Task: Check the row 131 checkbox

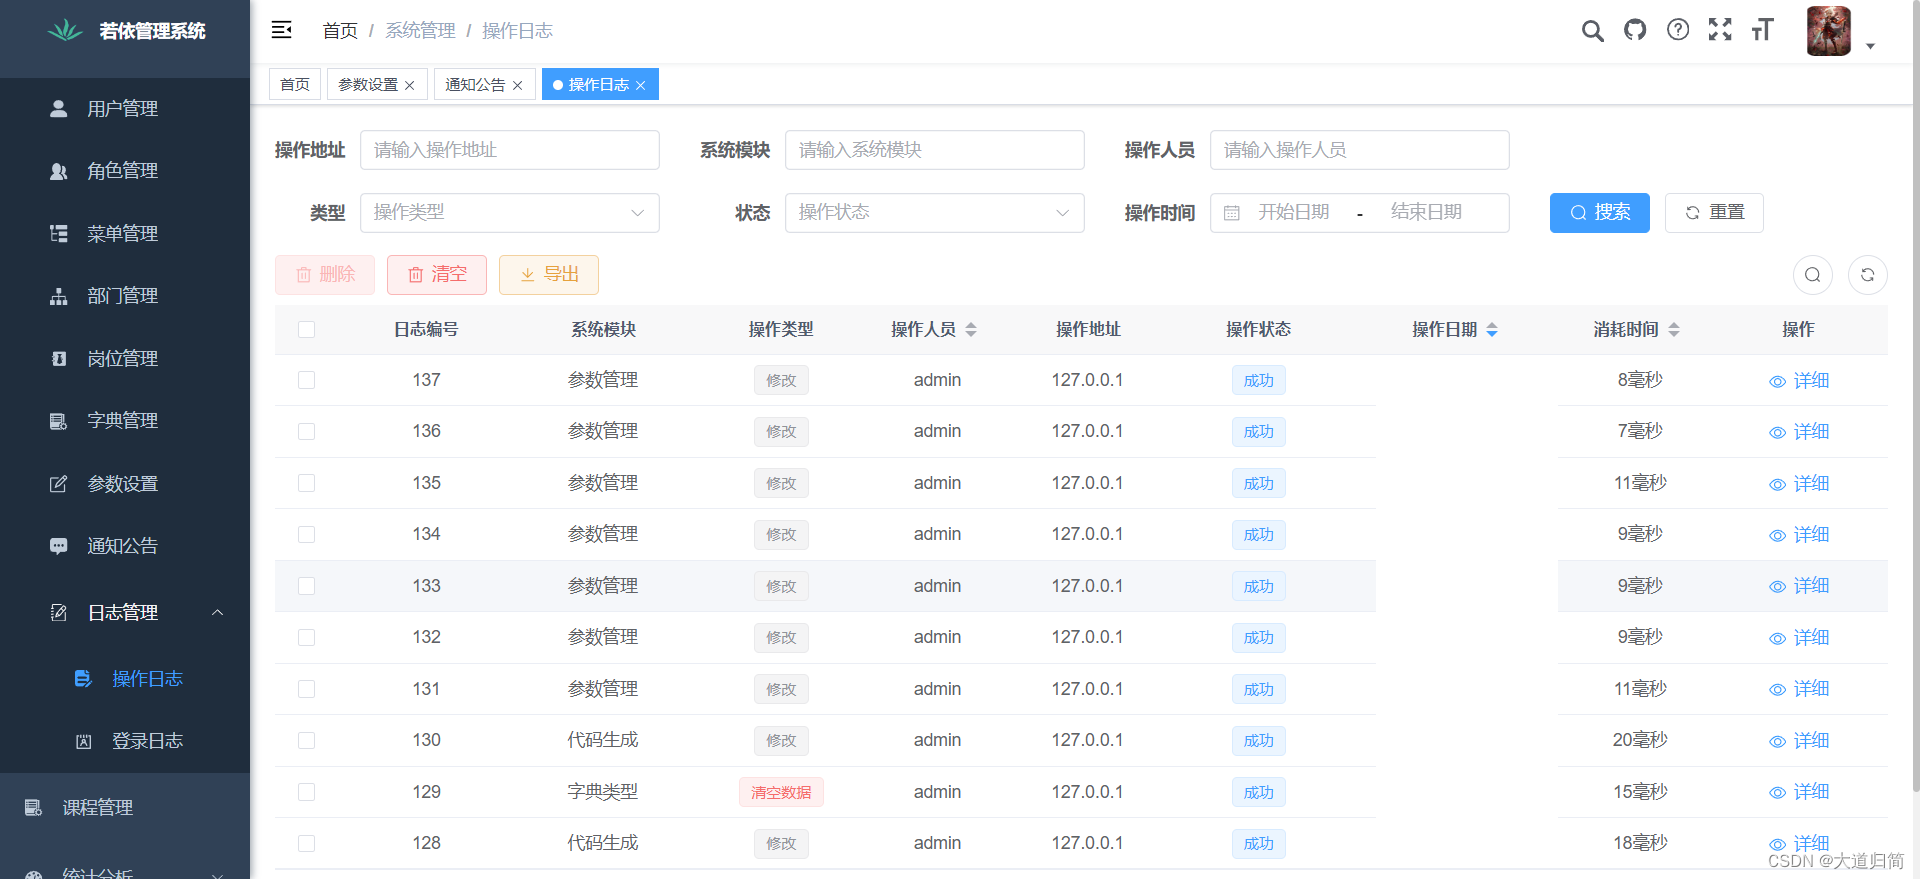Action: [307, 689]
